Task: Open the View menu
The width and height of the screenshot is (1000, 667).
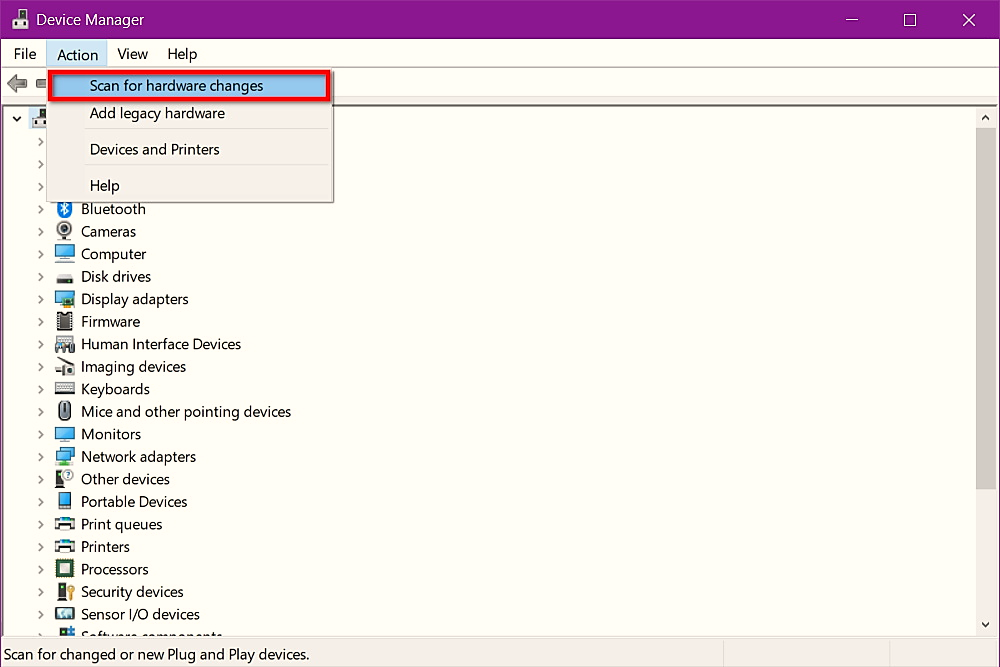Action: [x=132, y=54]
